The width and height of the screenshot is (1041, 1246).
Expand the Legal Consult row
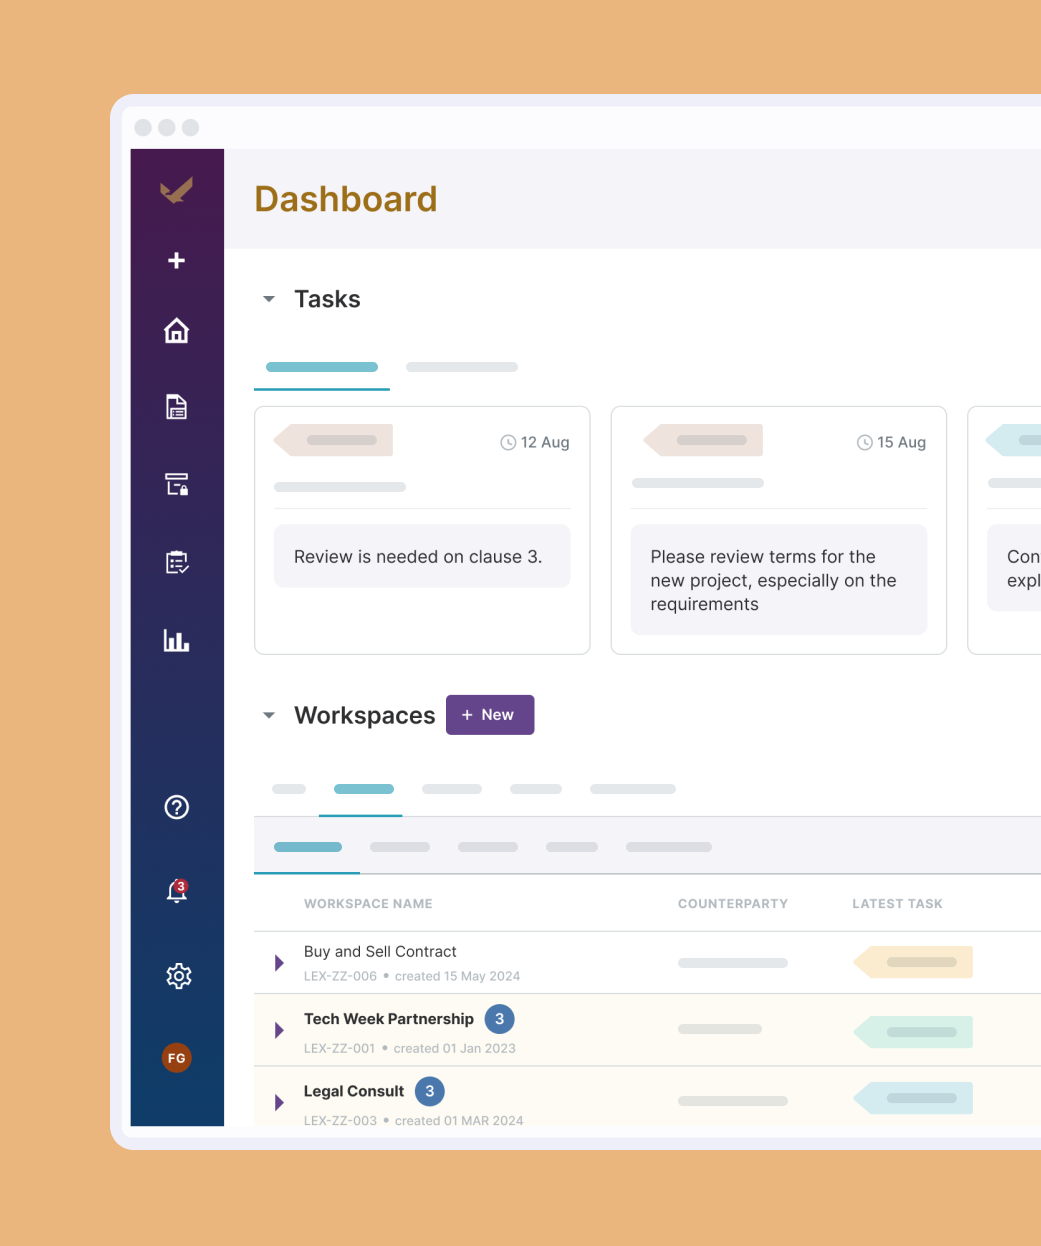pos(279,1103)
